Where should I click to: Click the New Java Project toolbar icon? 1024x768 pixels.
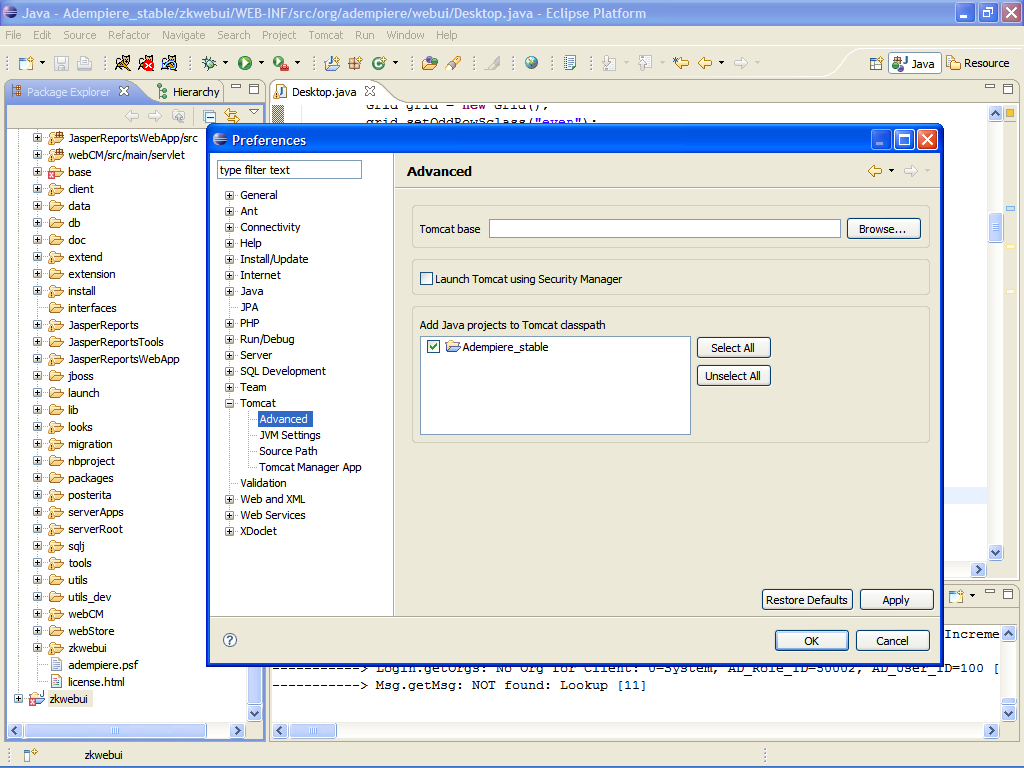coord(332,63)
